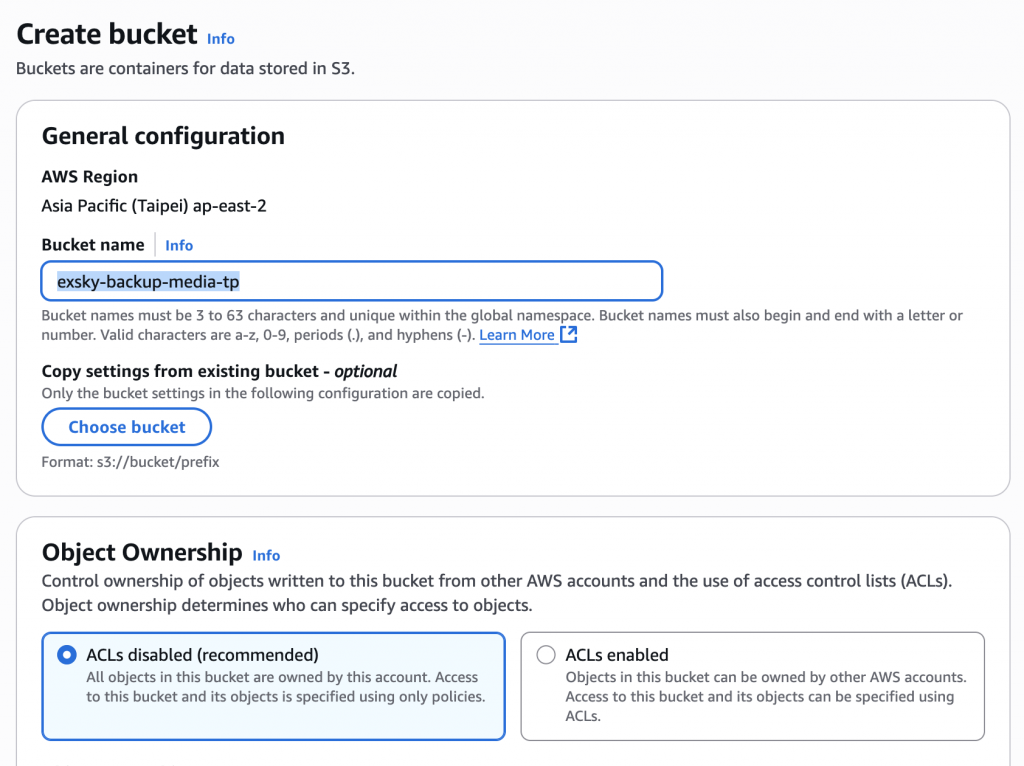1024x766 pixels.
Task: Select the ACLs disabled radio button
Action: [67, 655]
